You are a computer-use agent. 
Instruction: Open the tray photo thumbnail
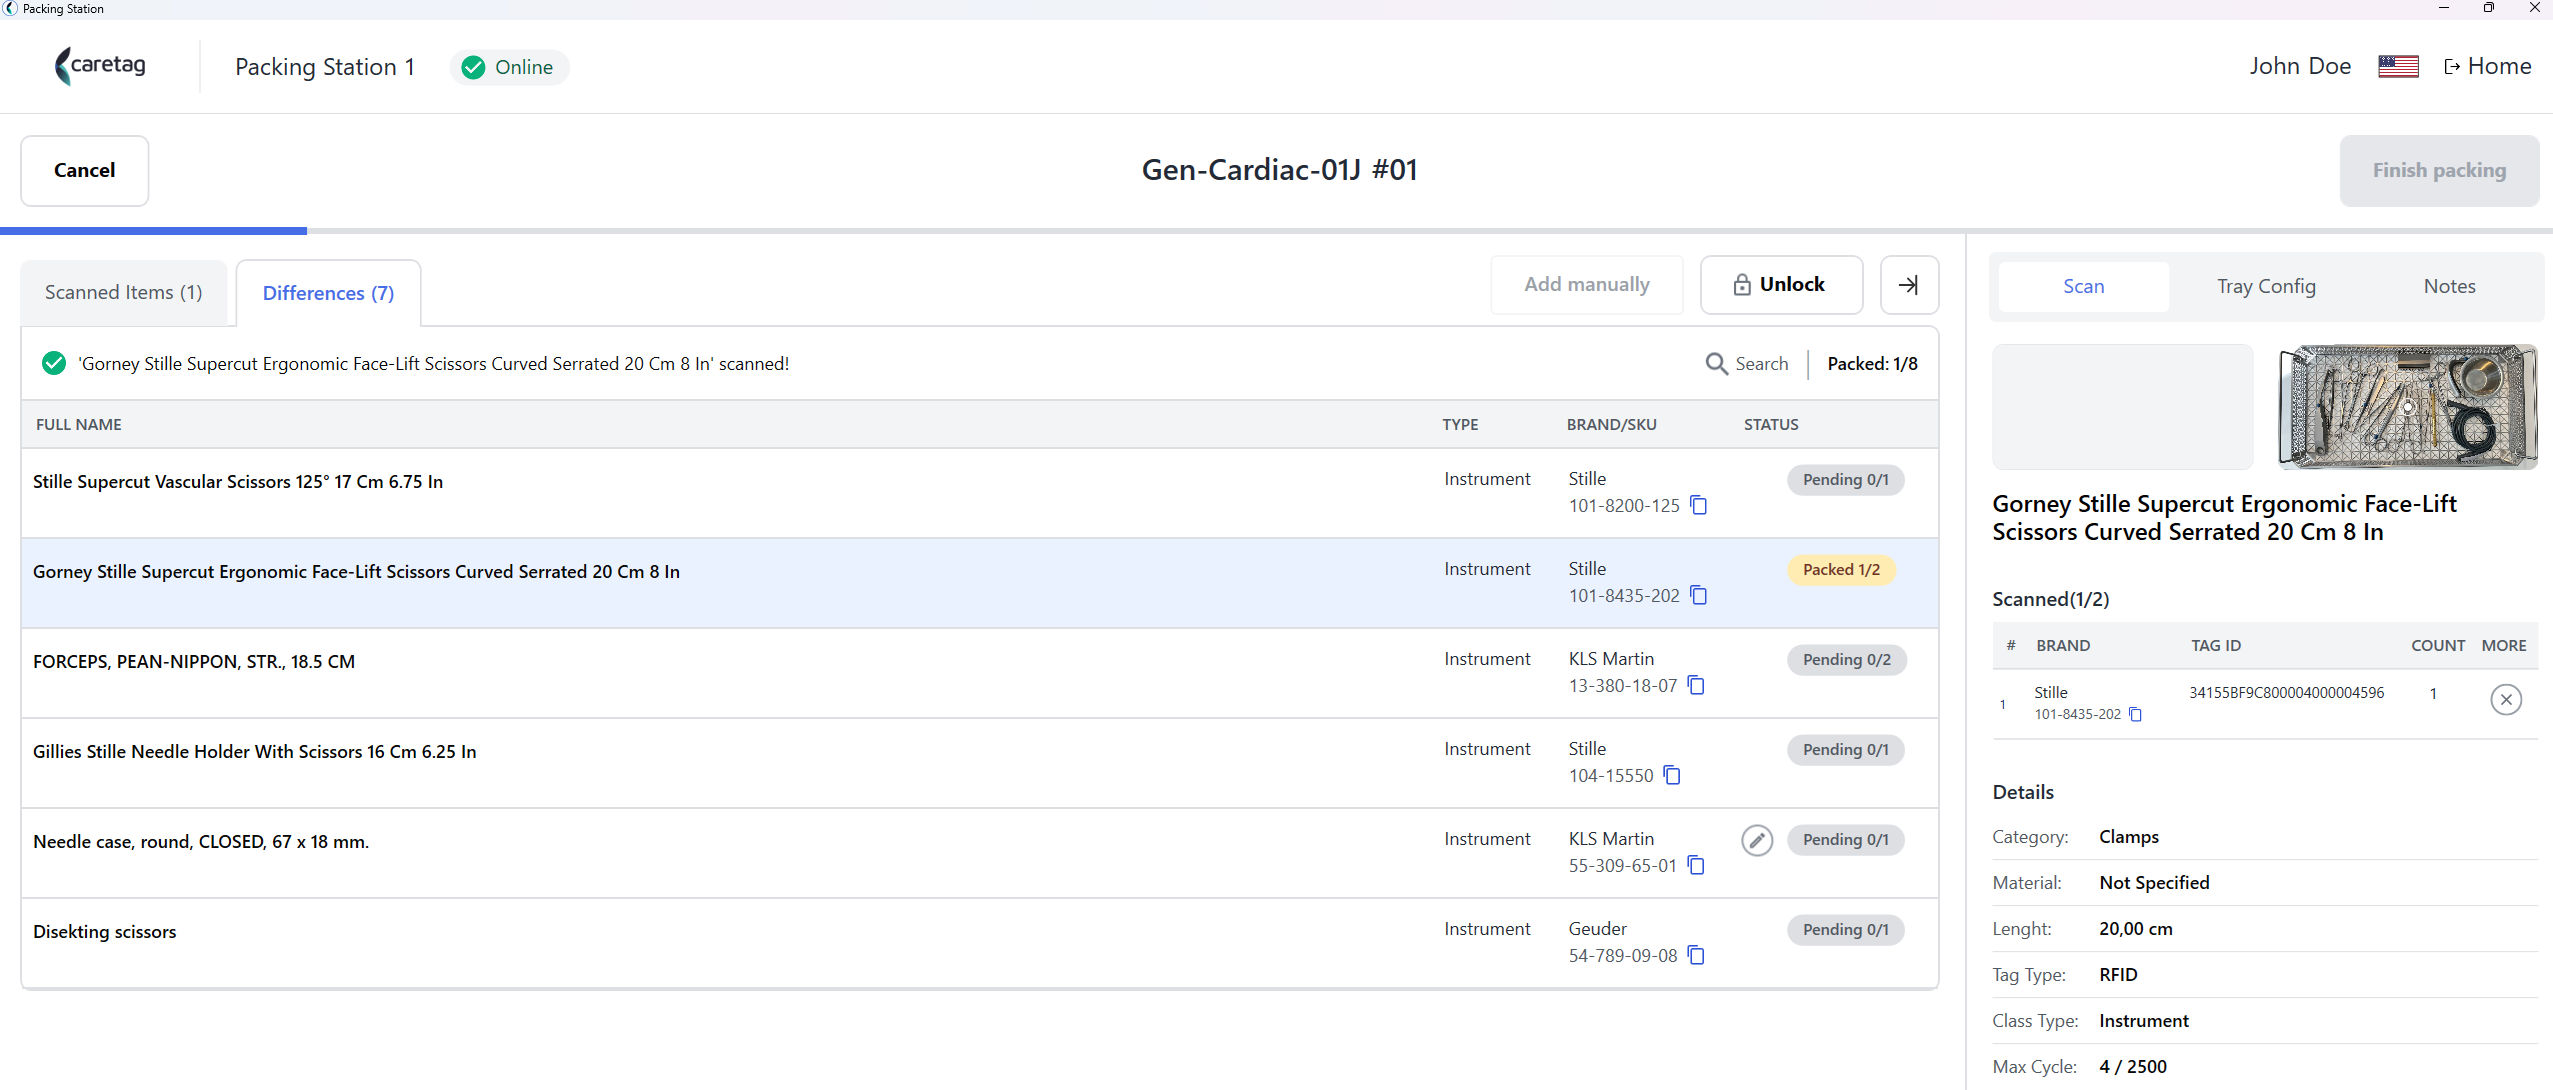pyautogui.click(x=2408, y=407)
